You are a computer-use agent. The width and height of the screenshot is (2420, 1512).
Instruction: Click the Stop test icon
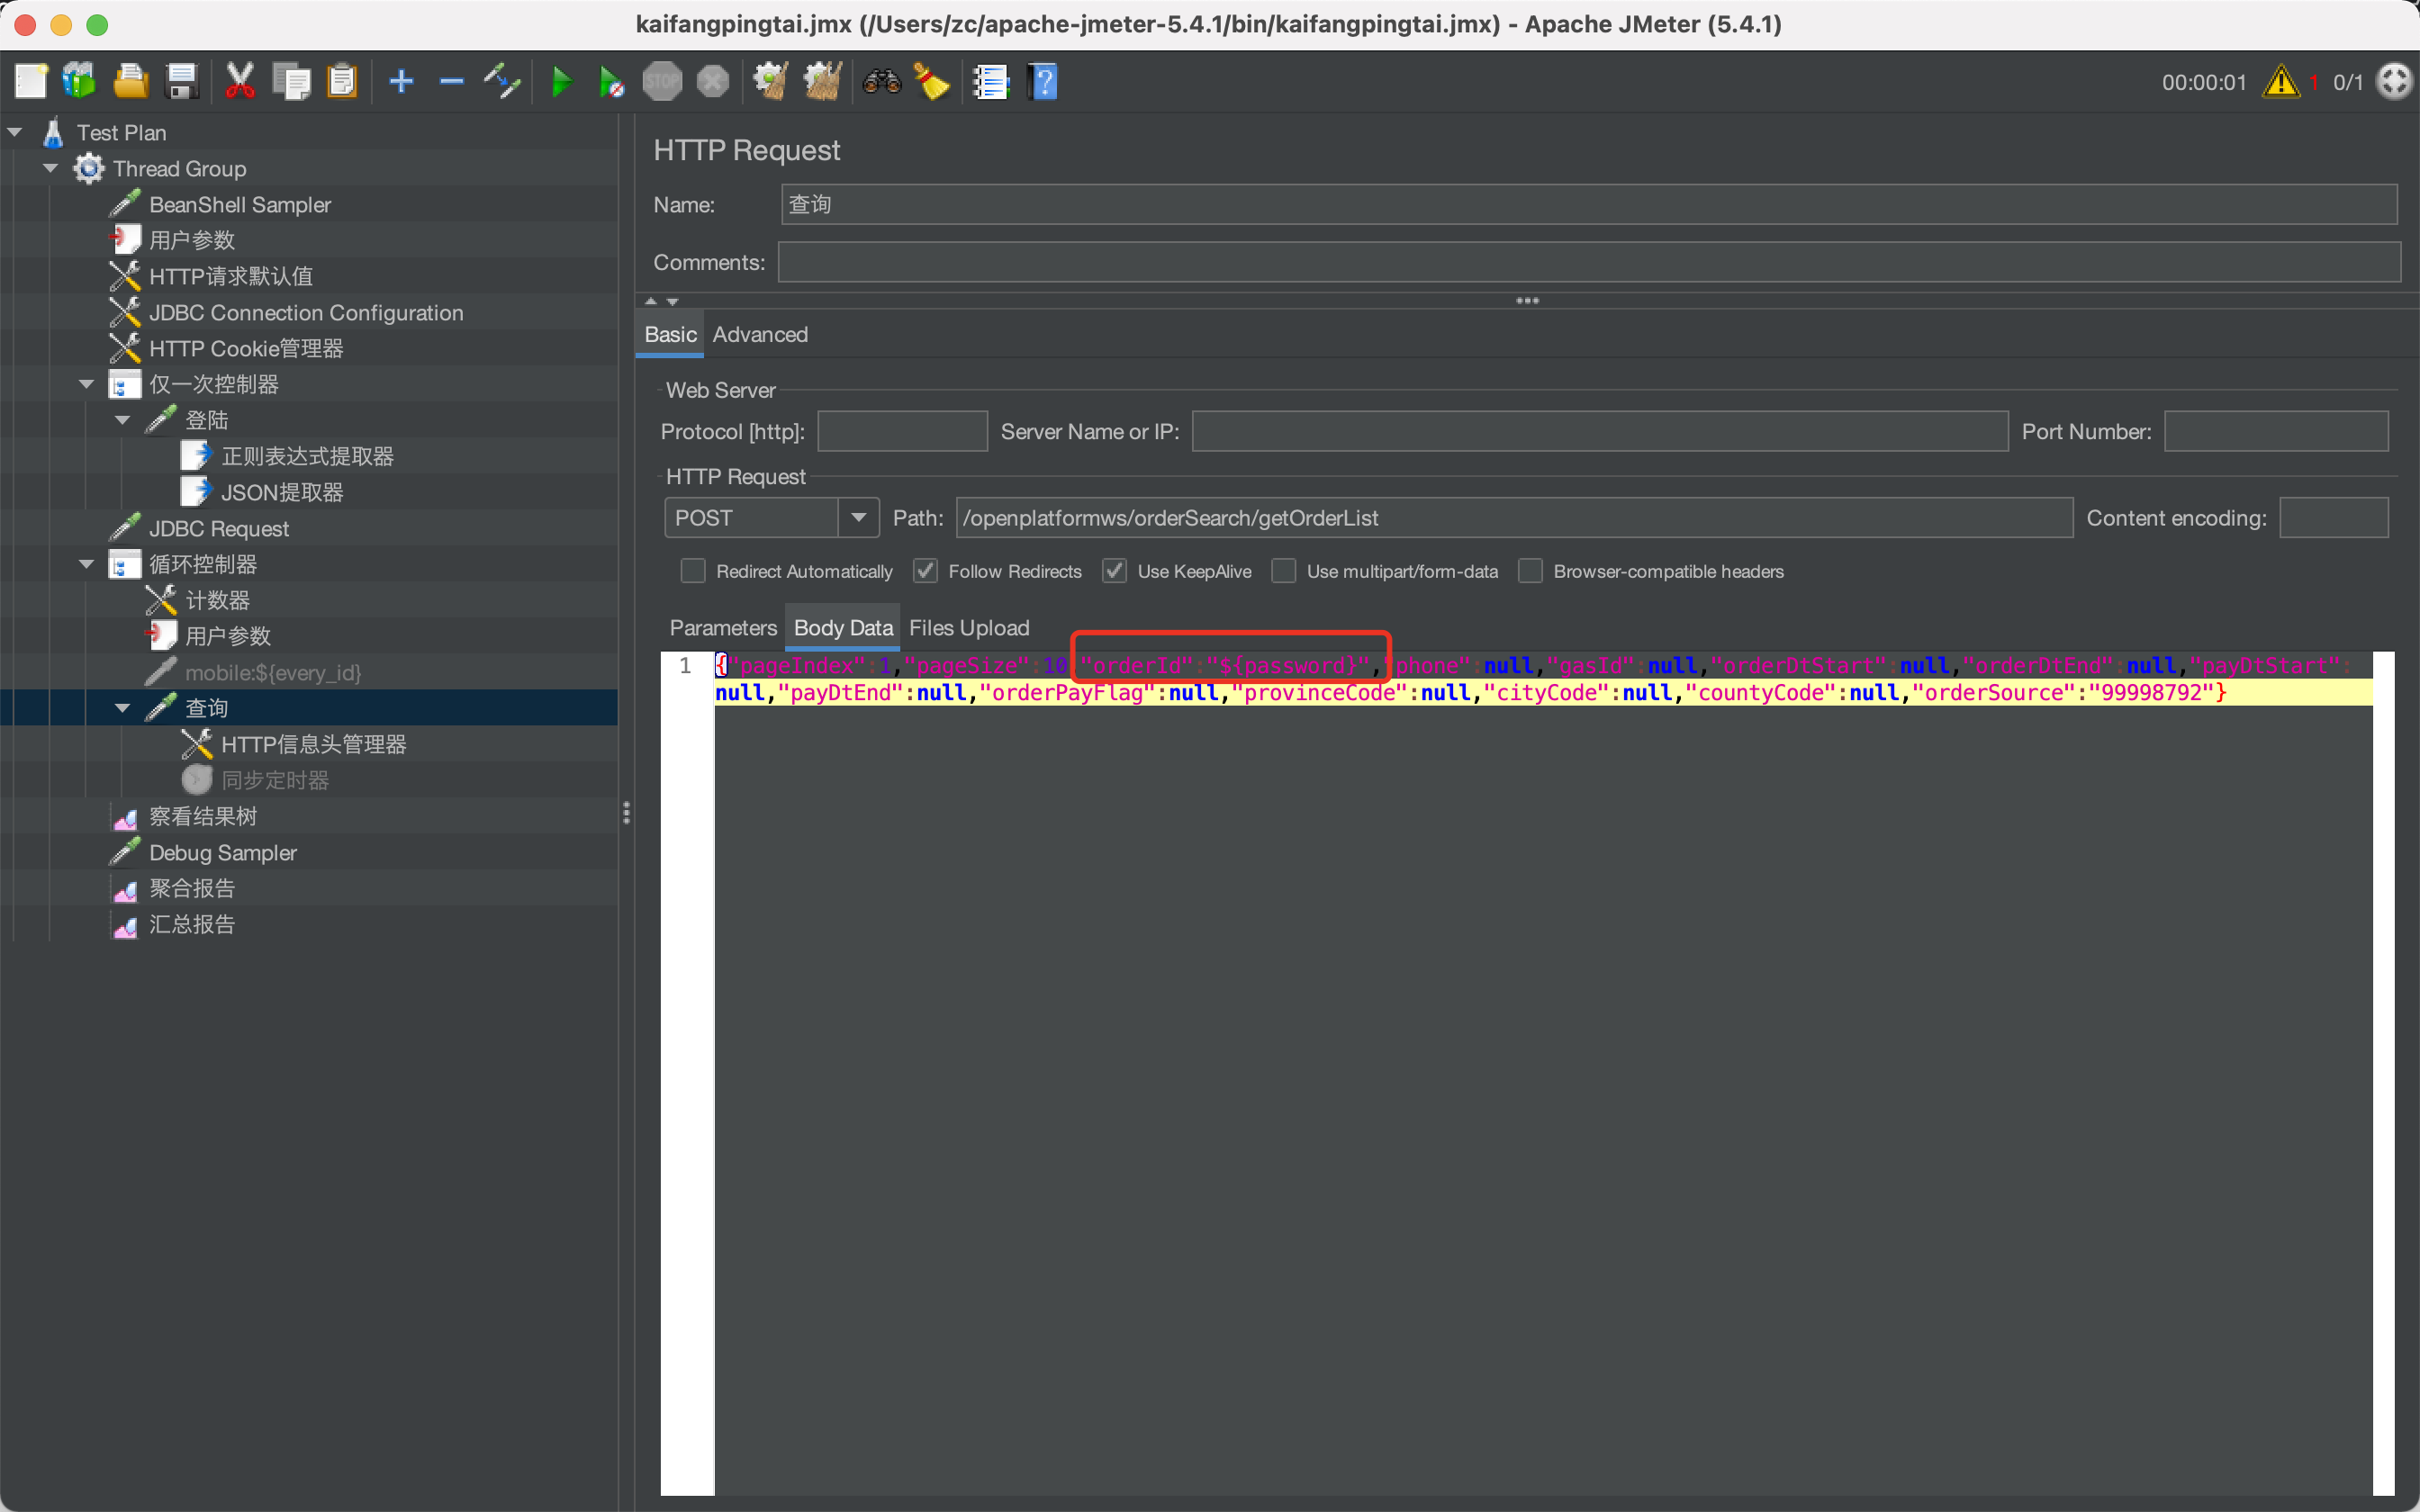point(662,81)
